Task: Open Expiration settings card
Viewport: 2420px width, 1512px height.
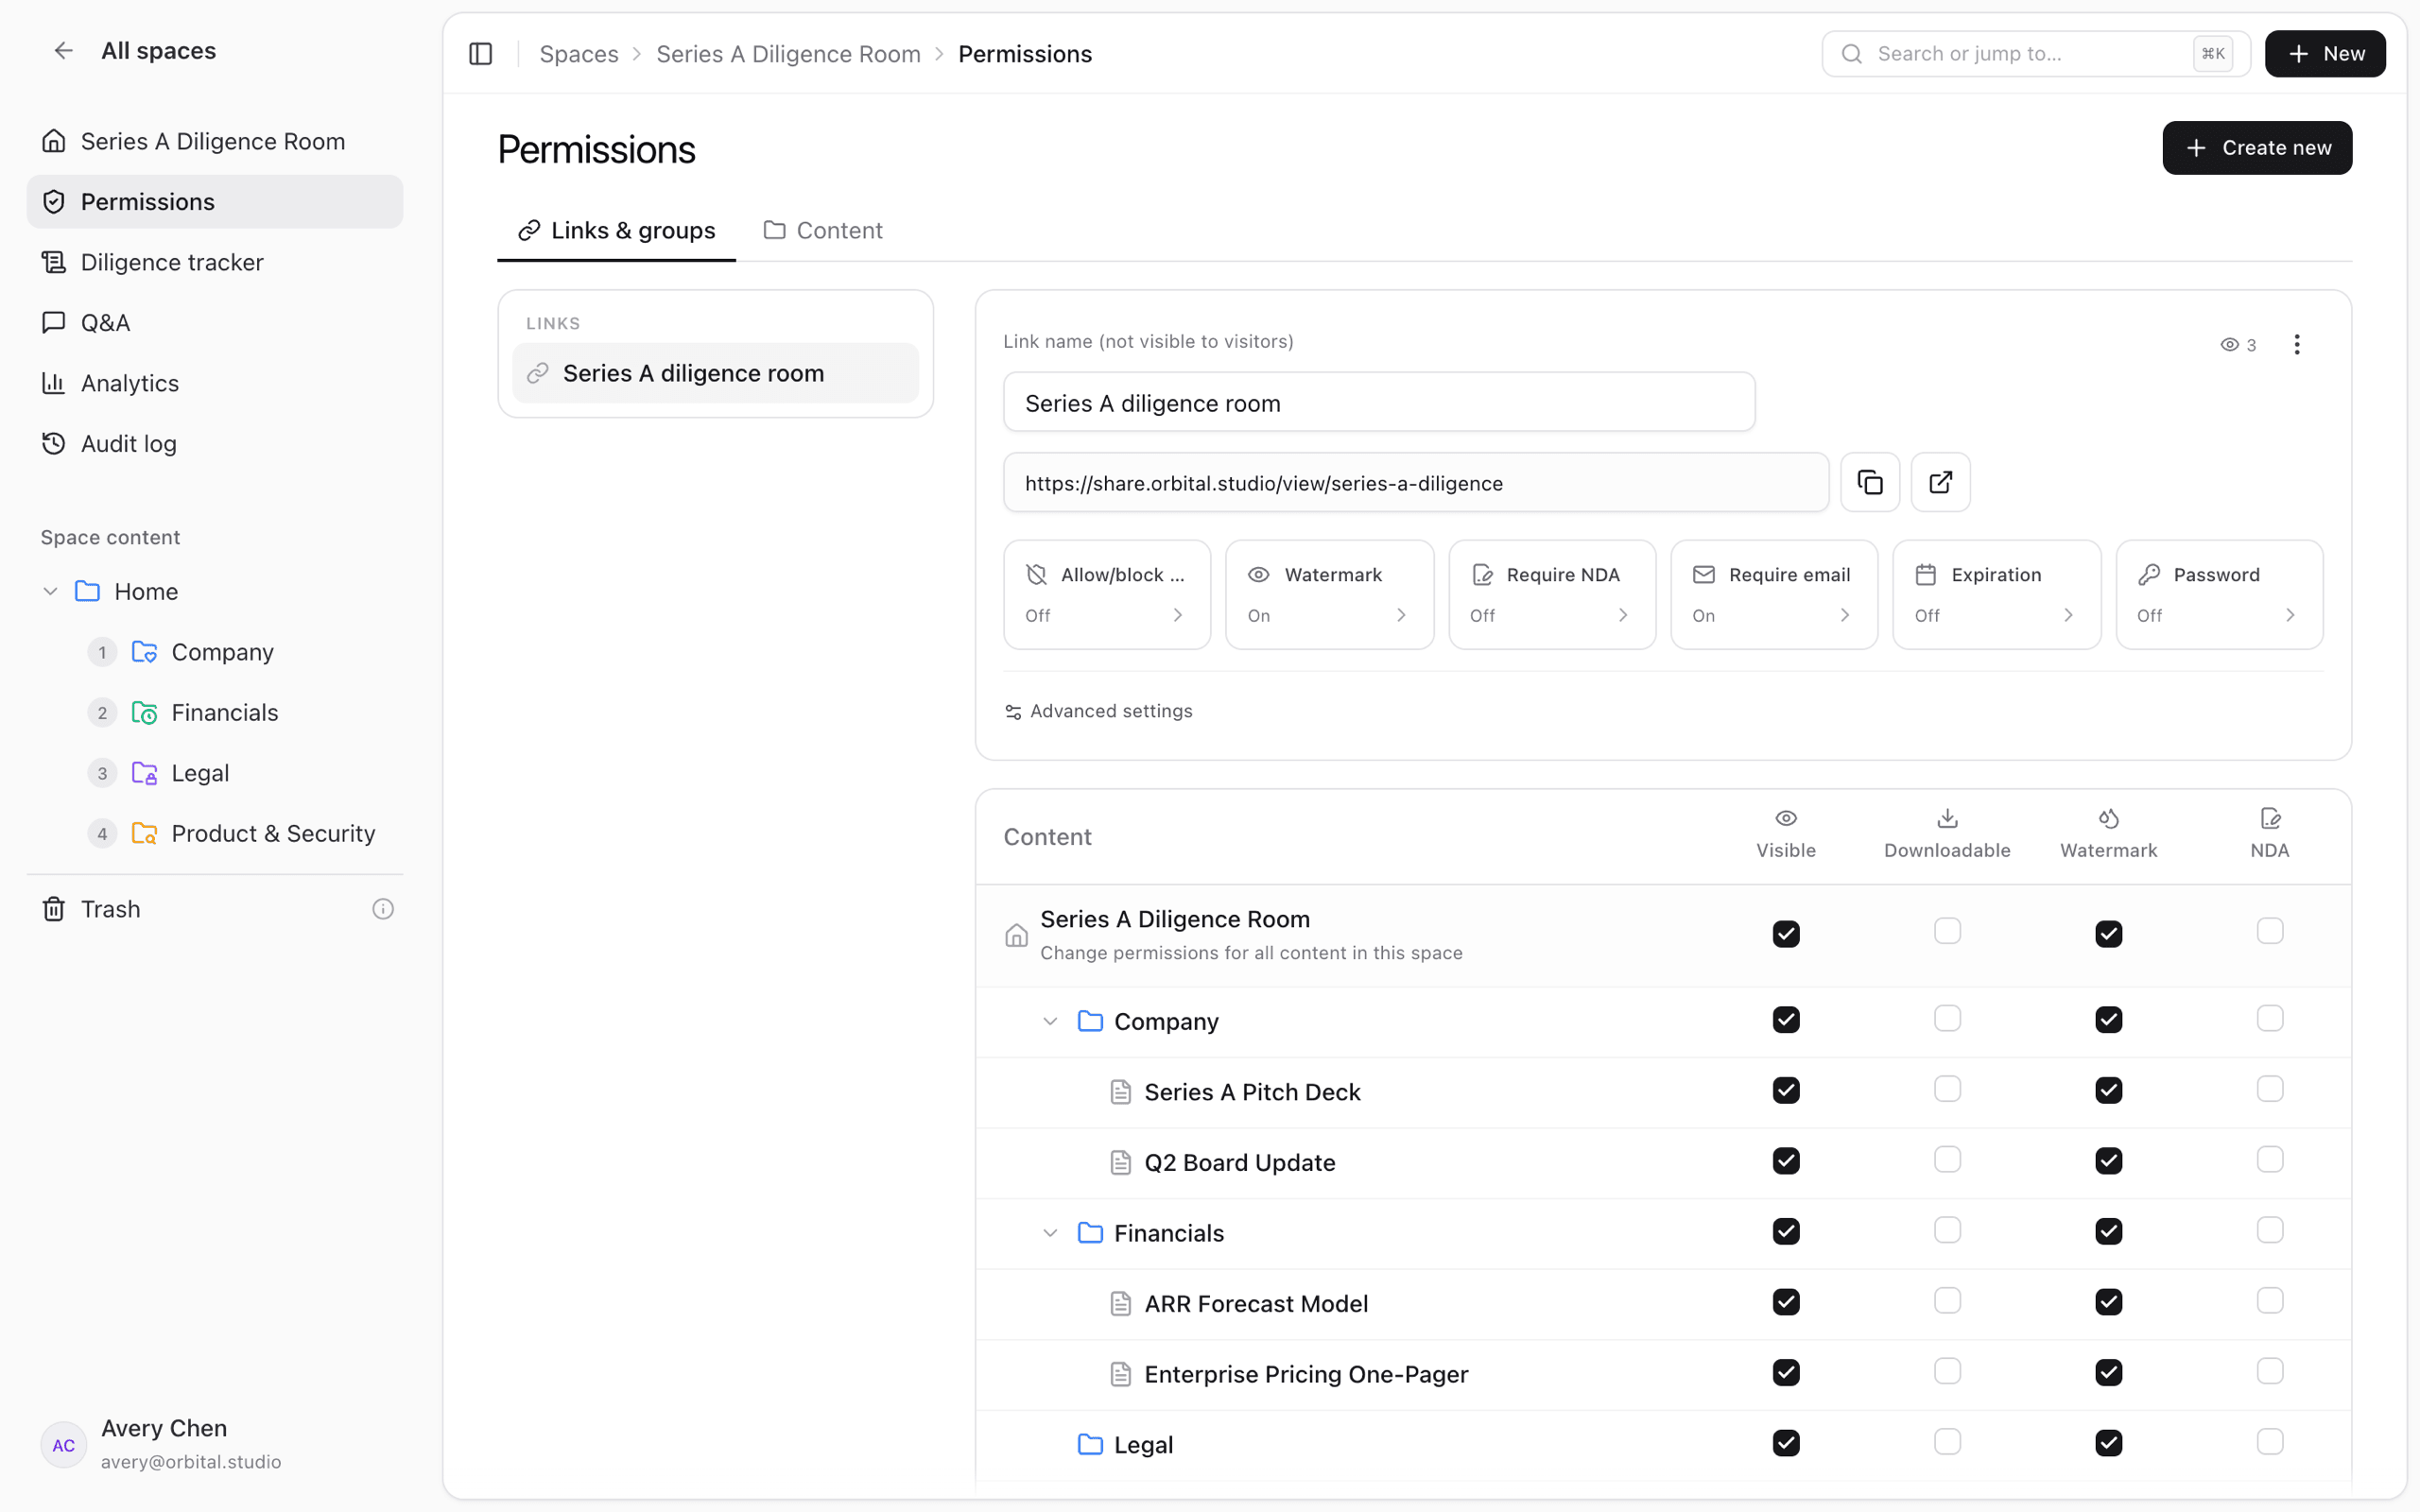Action: [x=1996, y=595]
